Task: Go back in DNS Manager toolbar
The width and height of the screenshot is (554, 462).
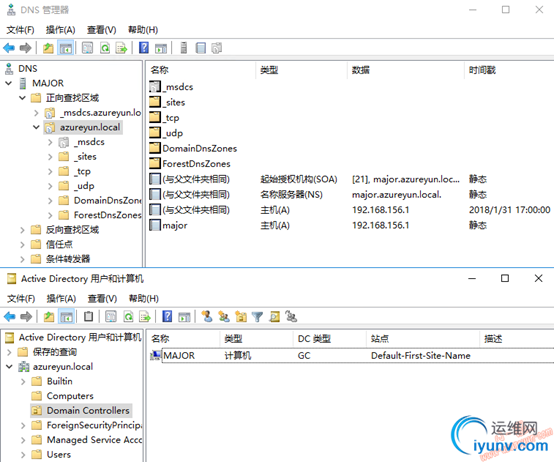Action: [x=9, y=48]
